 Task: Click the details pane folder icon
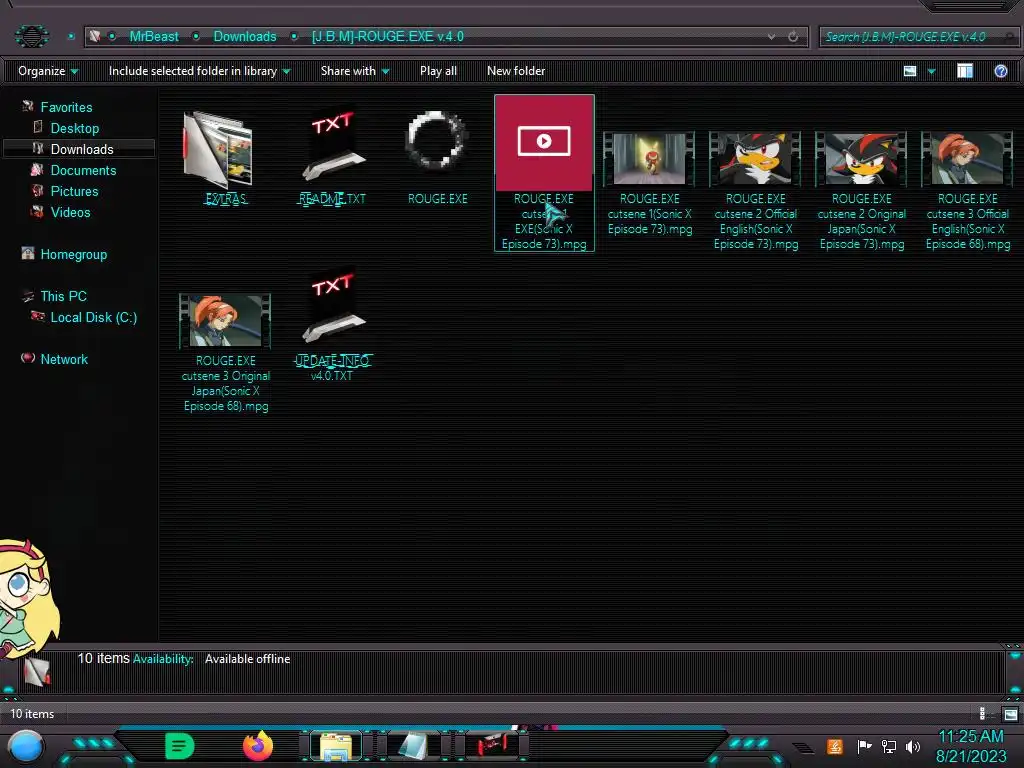pyautogui.click(x=37, y=671)
